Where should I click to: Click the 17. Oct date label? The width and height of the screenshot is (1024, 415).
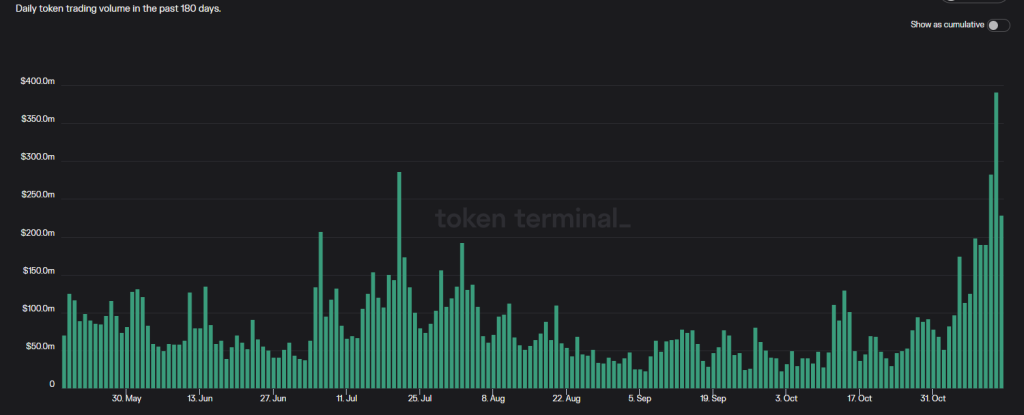859,398
